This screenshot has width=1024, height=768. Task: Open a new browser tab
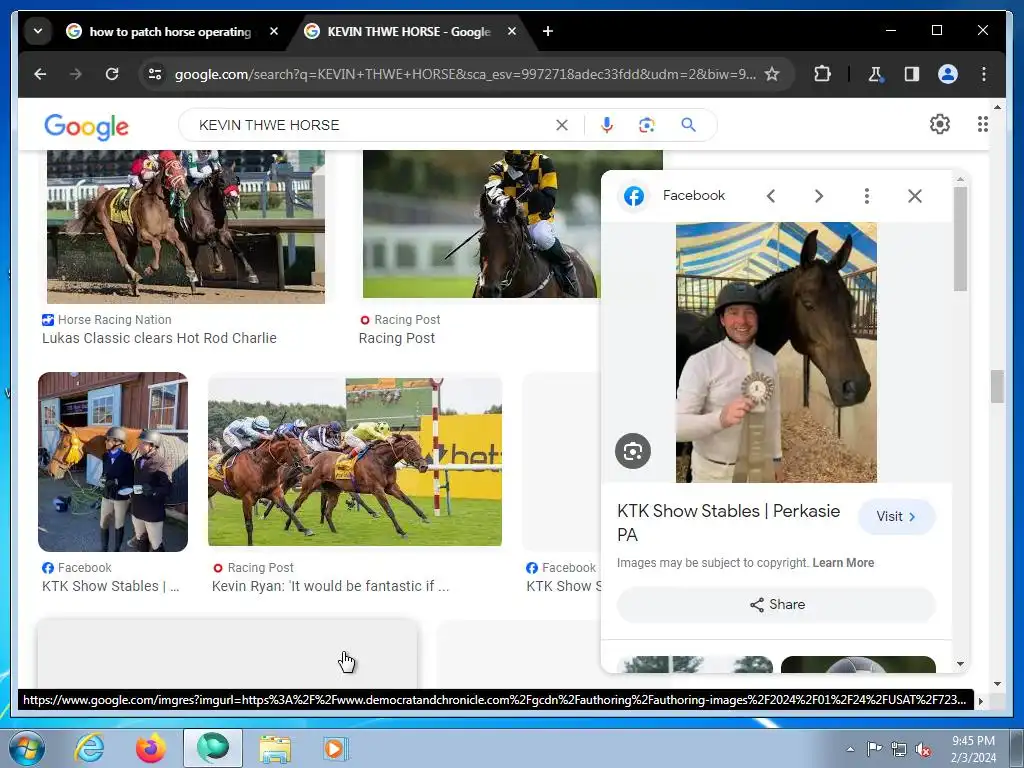[x=548, y=31]
